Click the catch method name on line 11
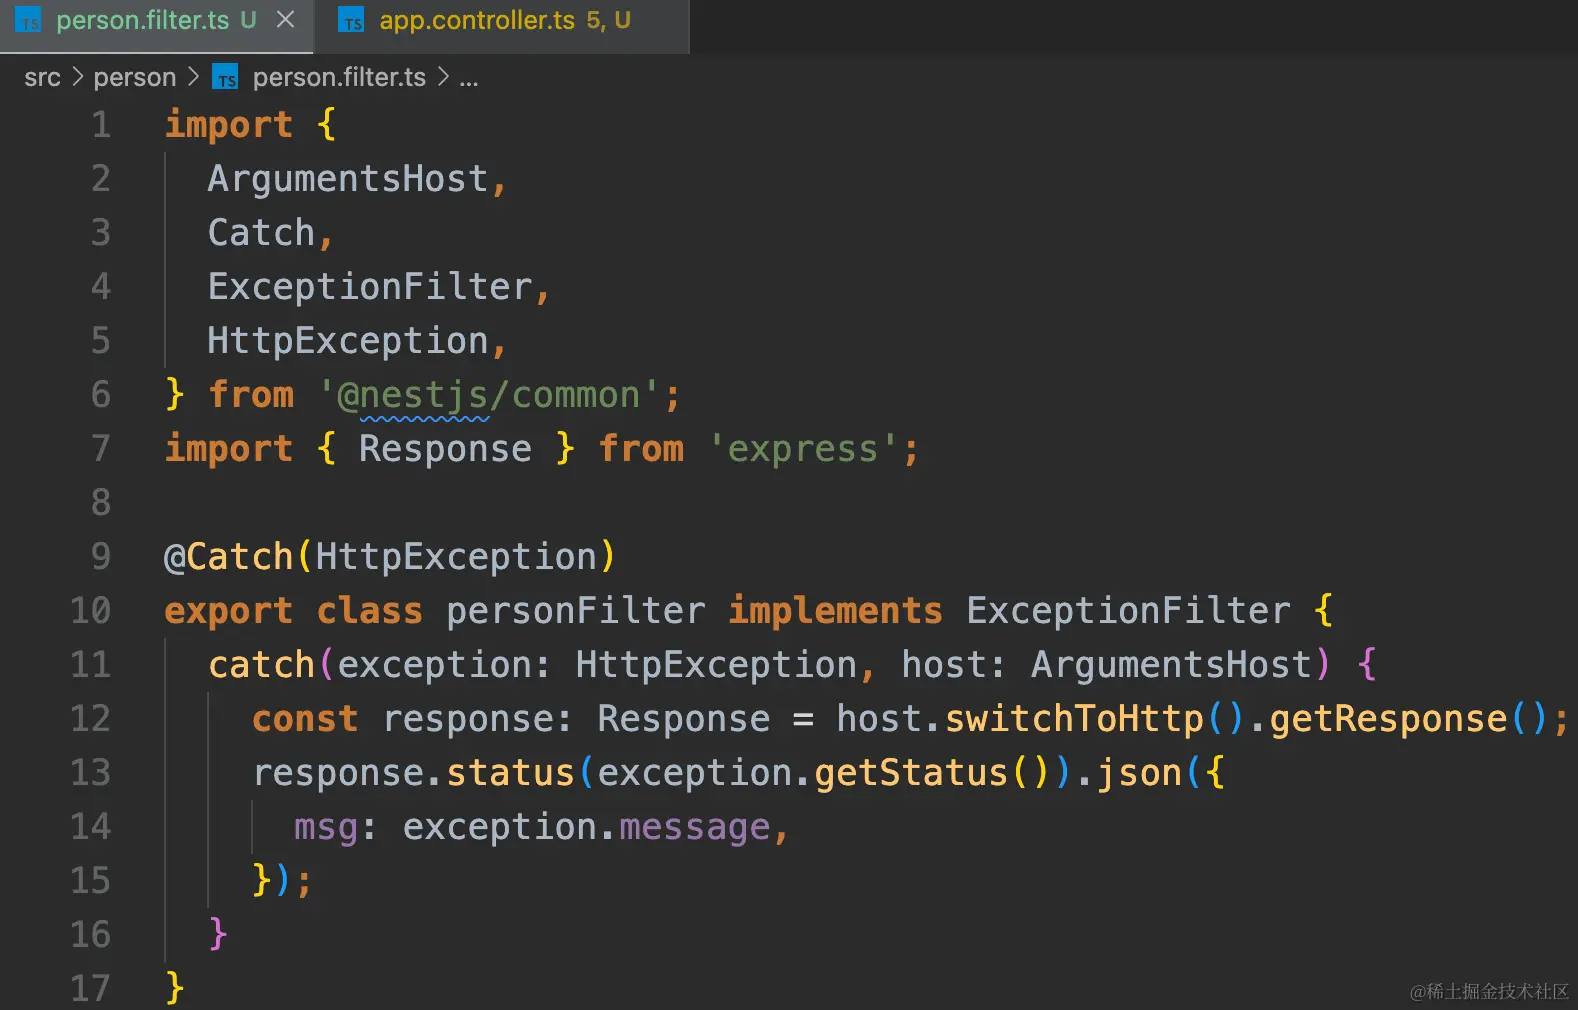 261,665
